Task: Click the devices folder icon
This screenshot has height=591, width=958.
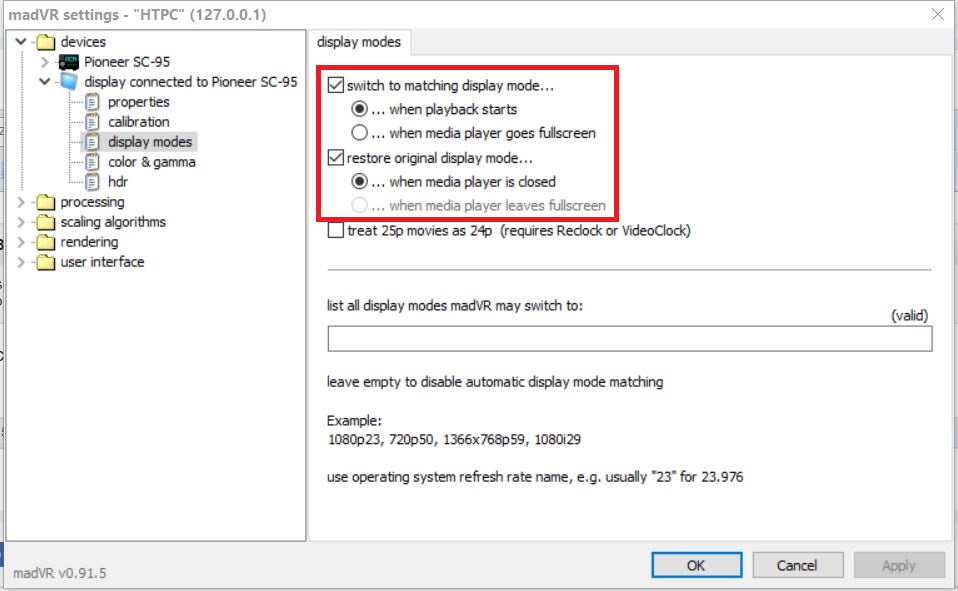Action: (x=45, y=42)
